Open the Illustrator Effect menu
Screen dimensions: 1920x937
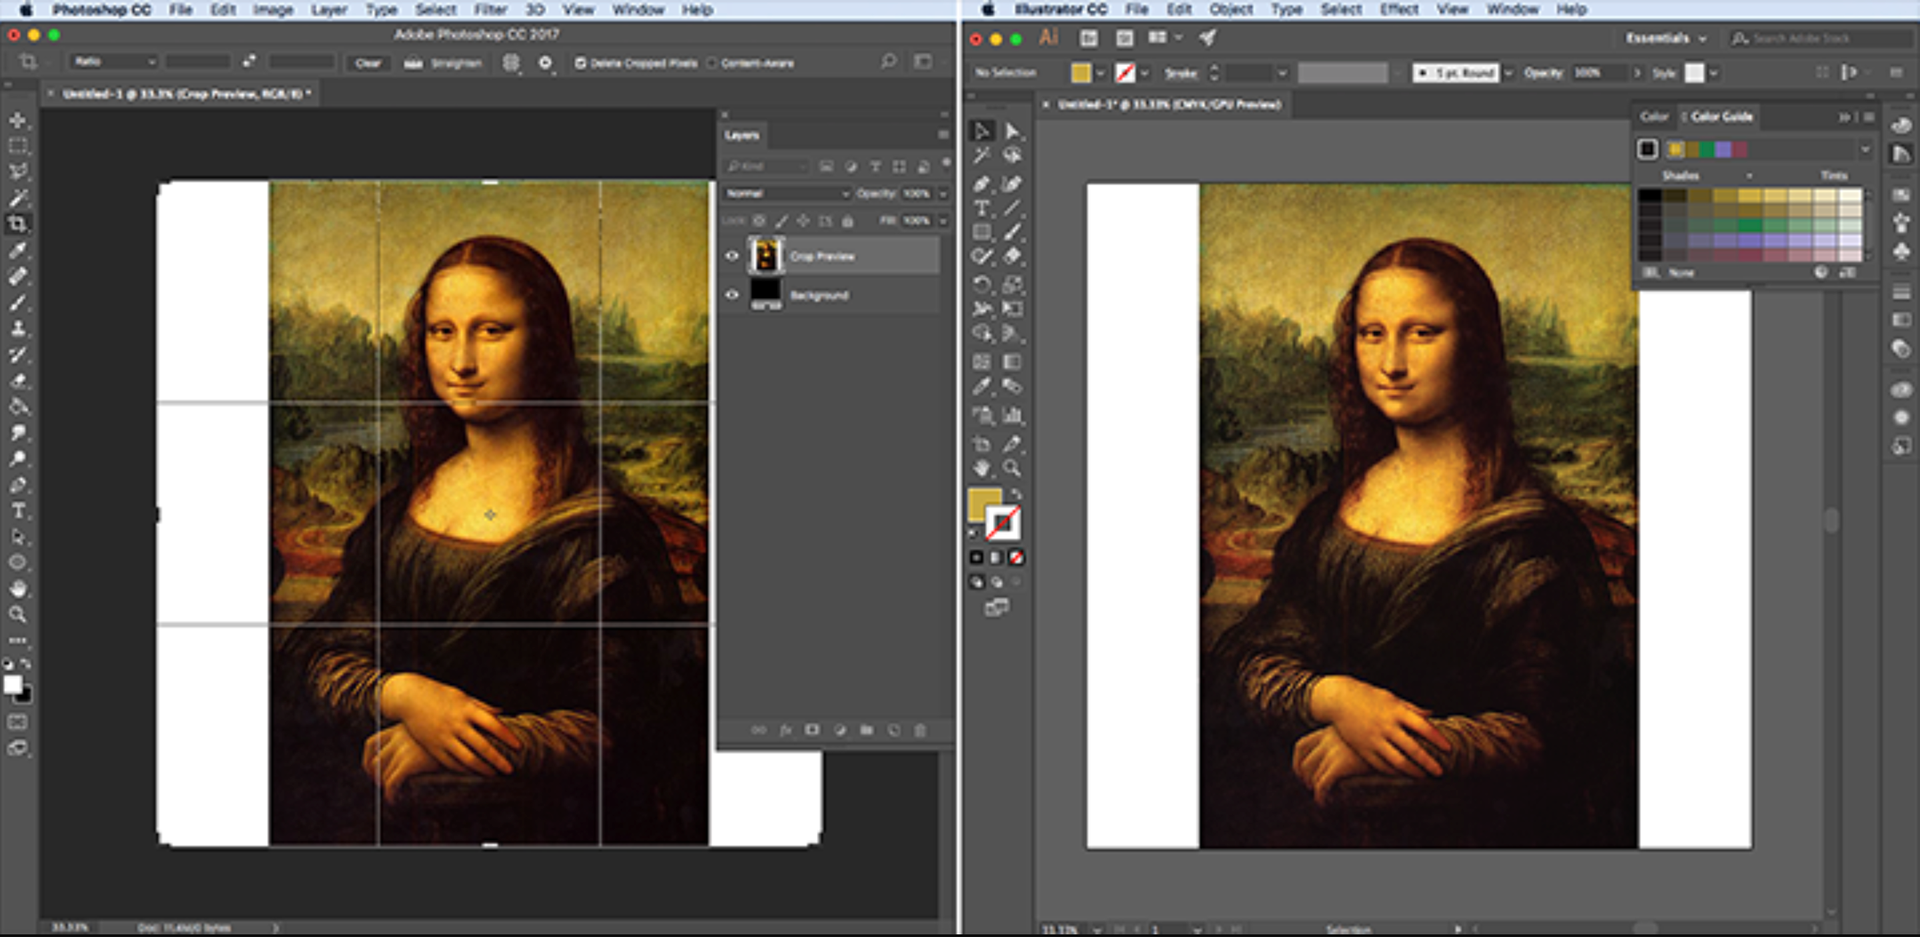tap(1399, 9)
